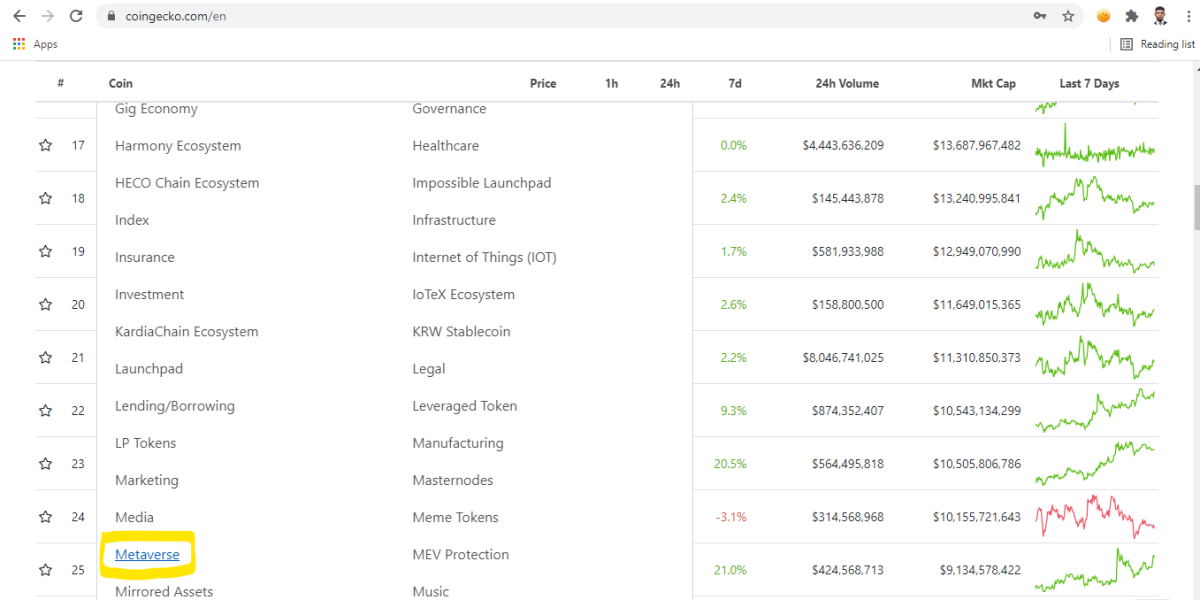The image size is (1200, 600).
Task: Go forward in browser history
Action: pyautogui.click(x=47, y=16)
